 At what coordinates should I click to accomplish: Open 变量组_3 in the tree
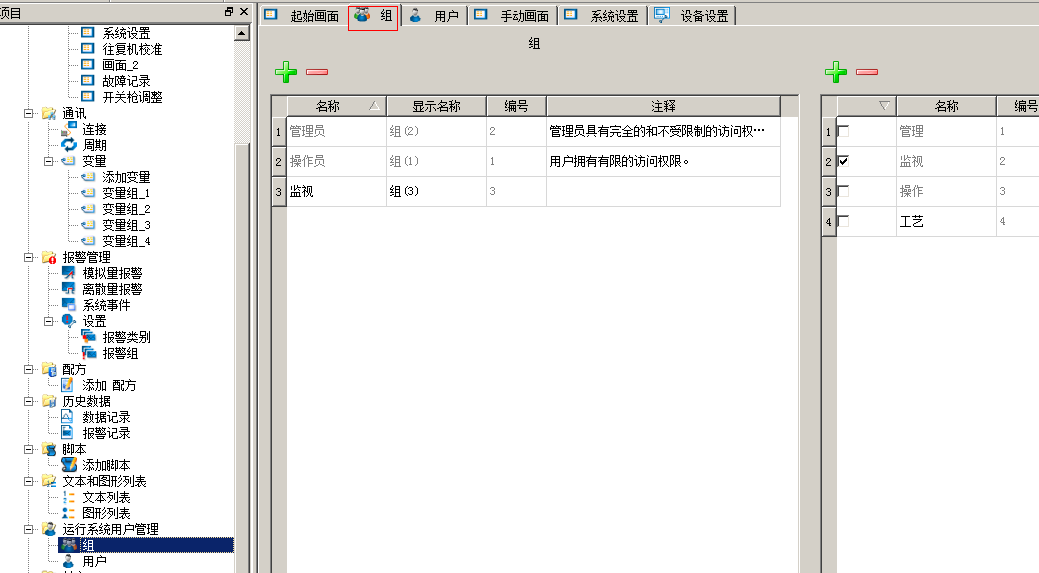click(126, 225)
